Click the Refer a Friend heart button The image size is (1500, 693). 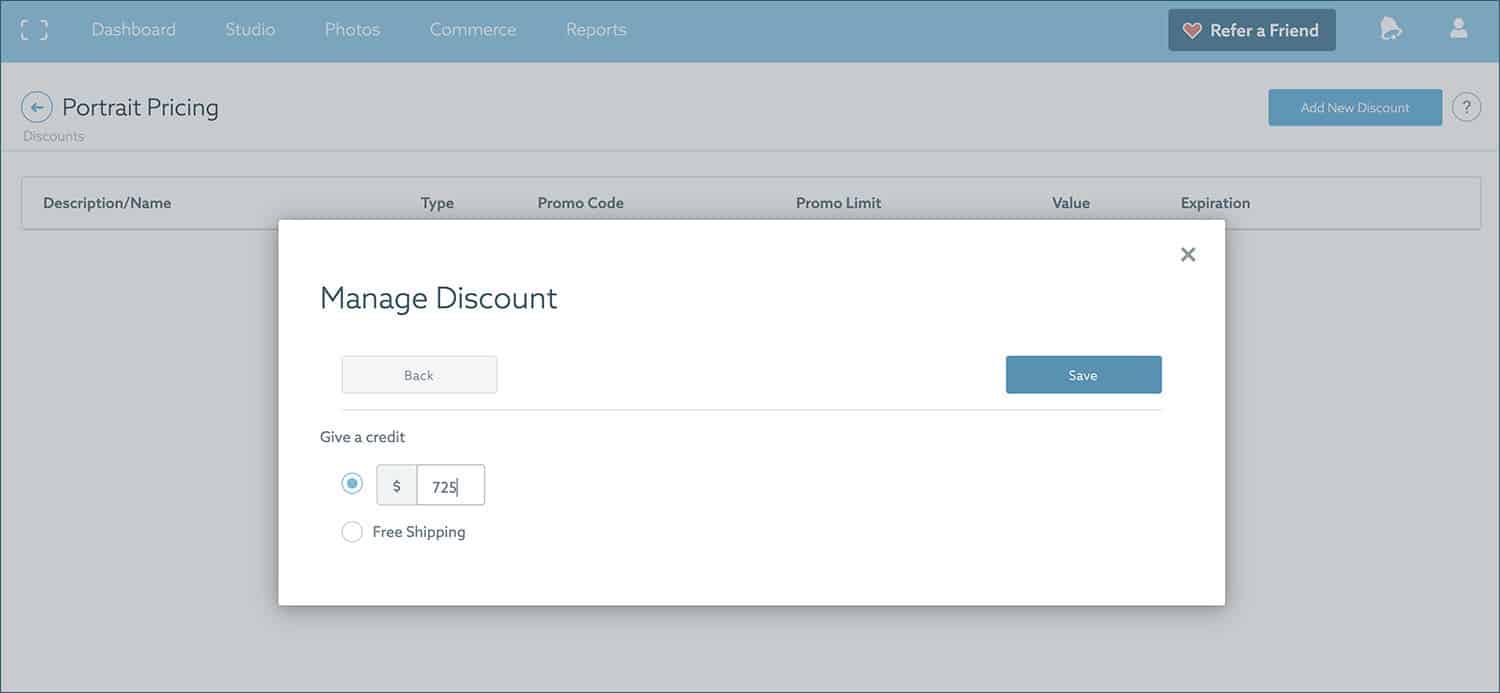1251,31
